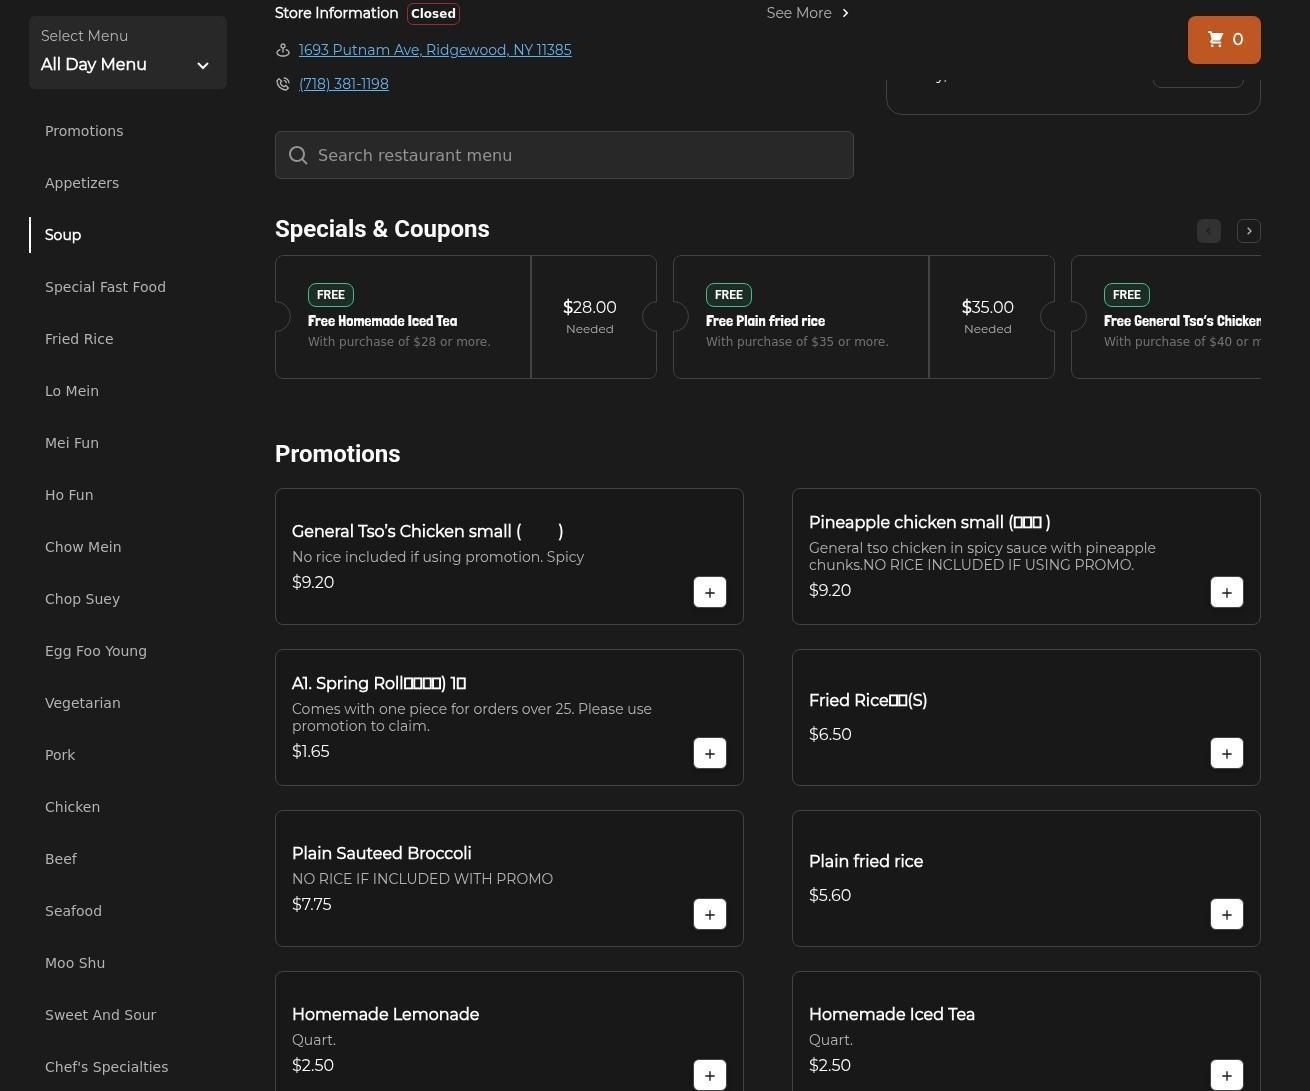Open the shopping cart button

[x=1224, y=40]
